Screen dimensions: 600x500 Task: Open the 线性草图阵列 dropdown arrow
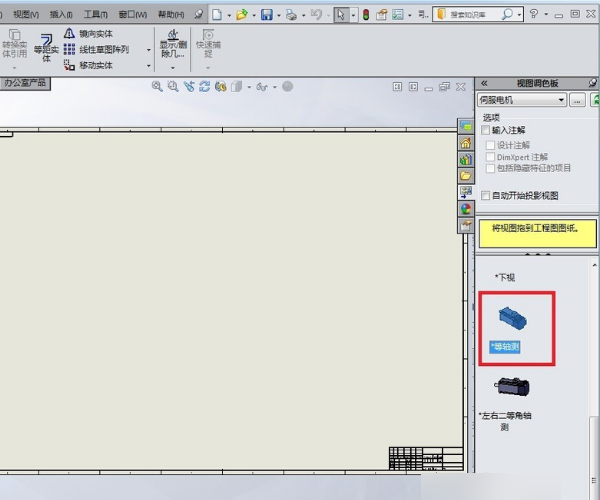pyautogui.click(x=149, y=49)
